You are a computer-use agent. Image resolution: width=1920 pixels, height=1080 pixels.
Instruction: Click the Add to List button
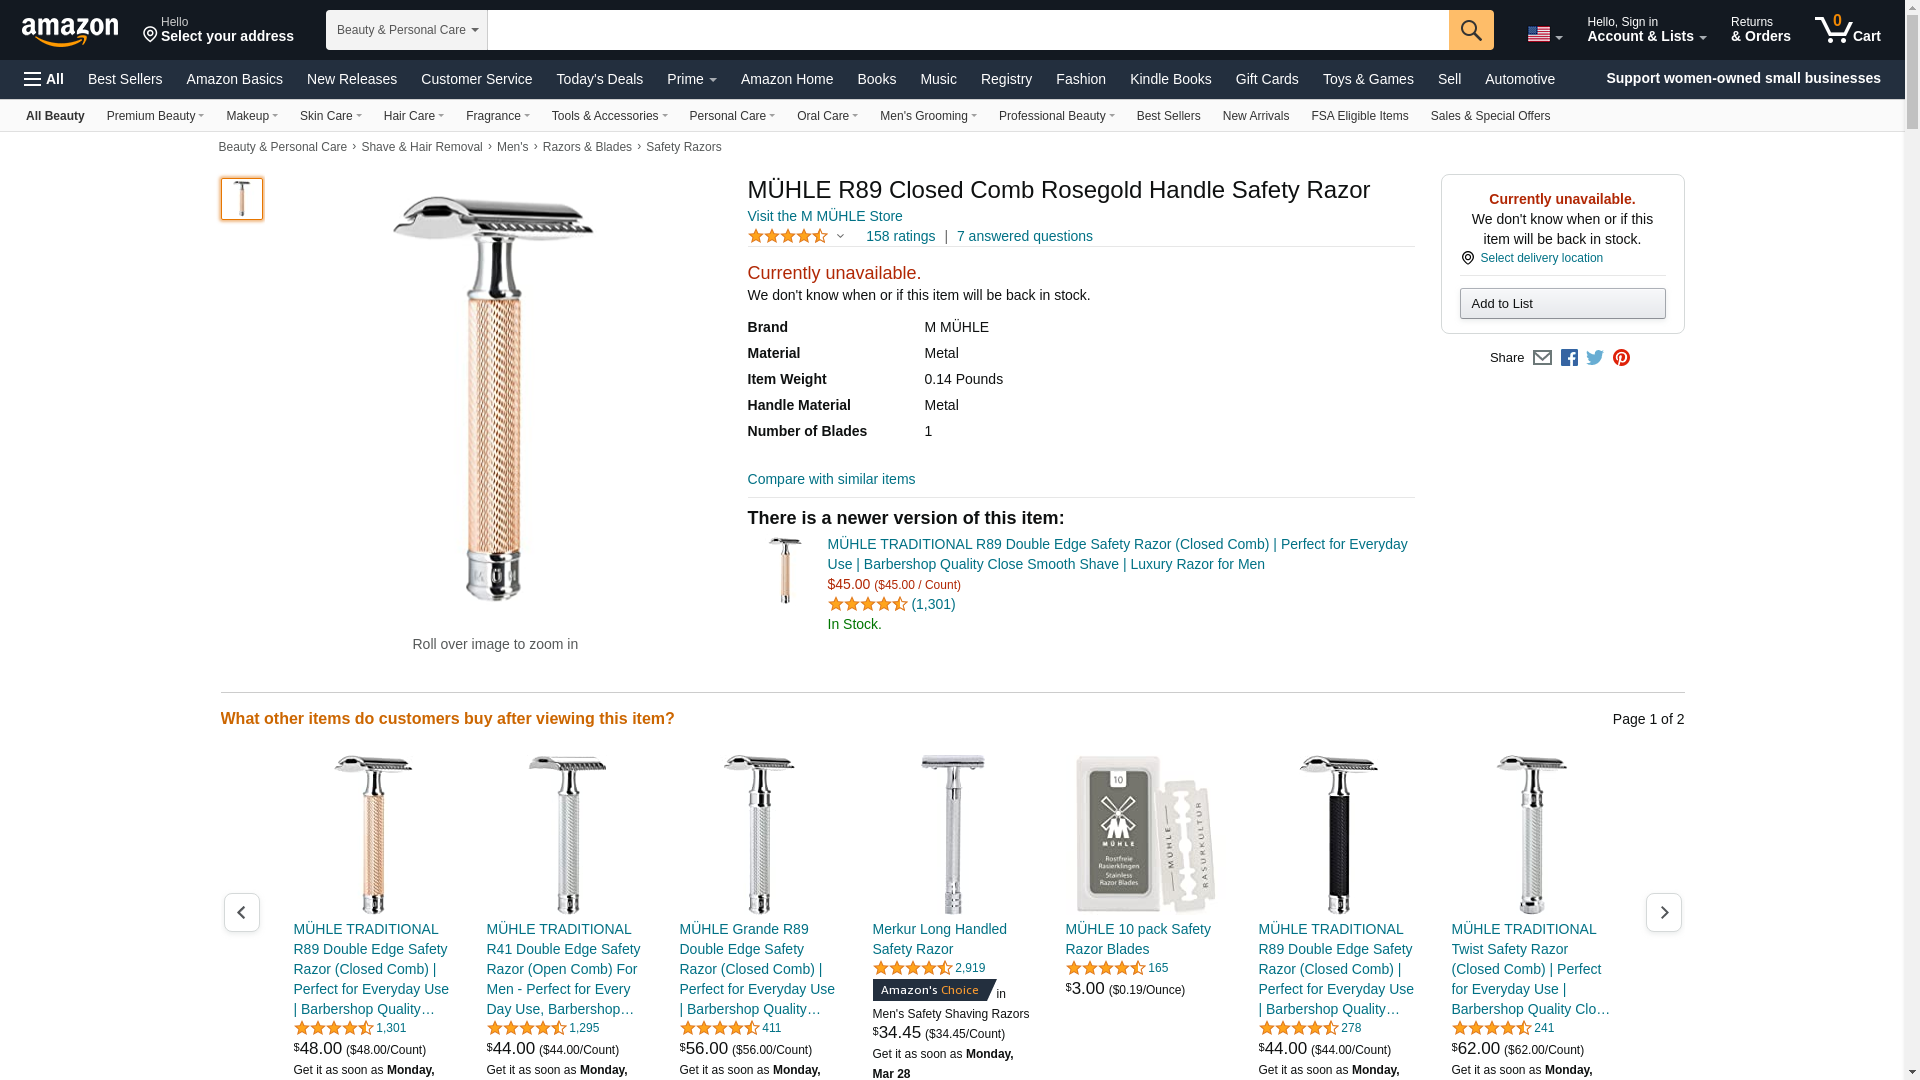pos(1562,304)
